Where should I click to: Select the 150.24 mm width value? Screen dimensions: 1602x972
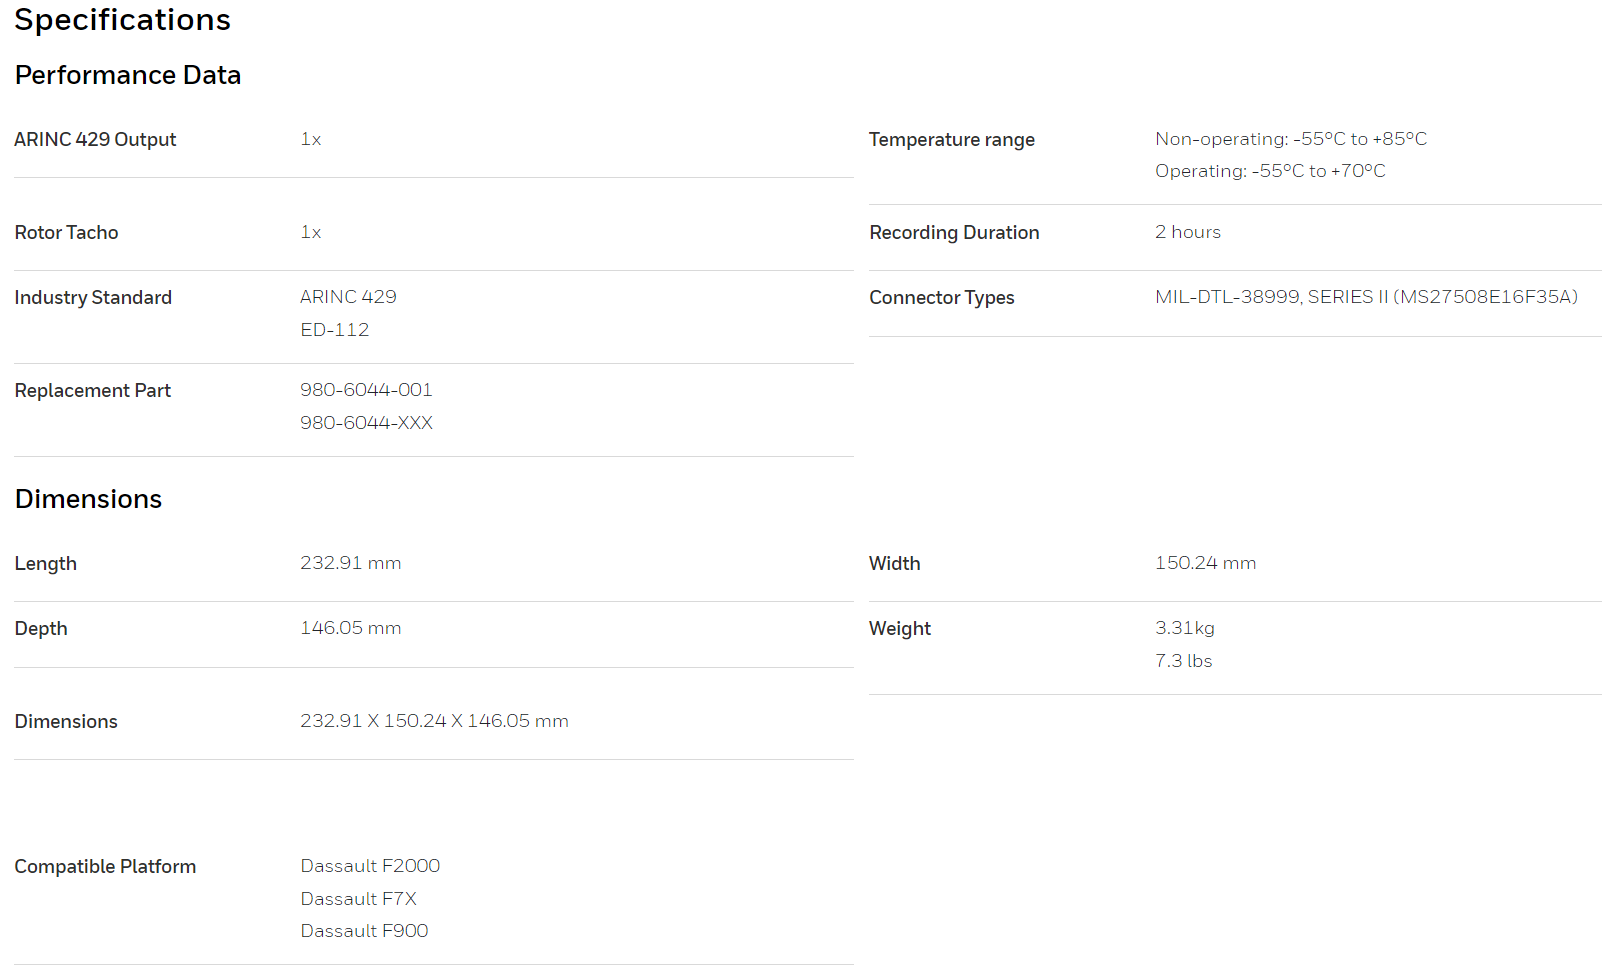1206,563
